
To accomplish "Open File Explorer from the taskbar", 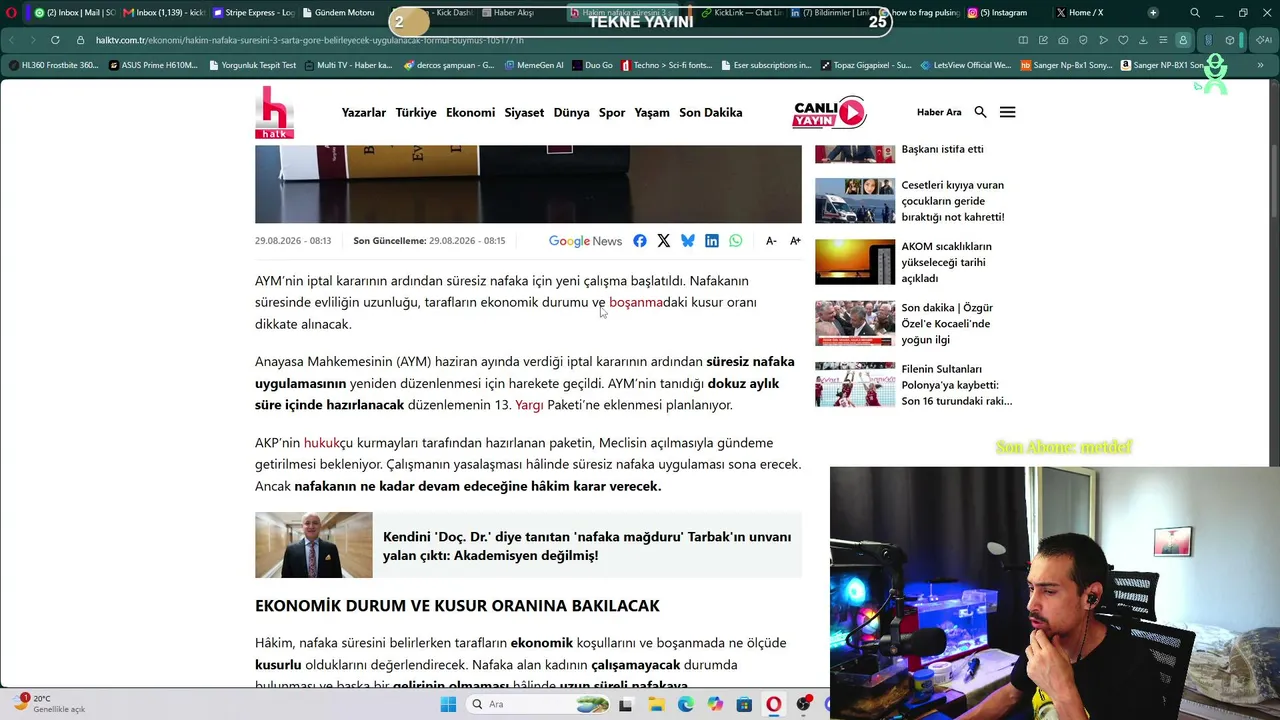I will 656,704.
